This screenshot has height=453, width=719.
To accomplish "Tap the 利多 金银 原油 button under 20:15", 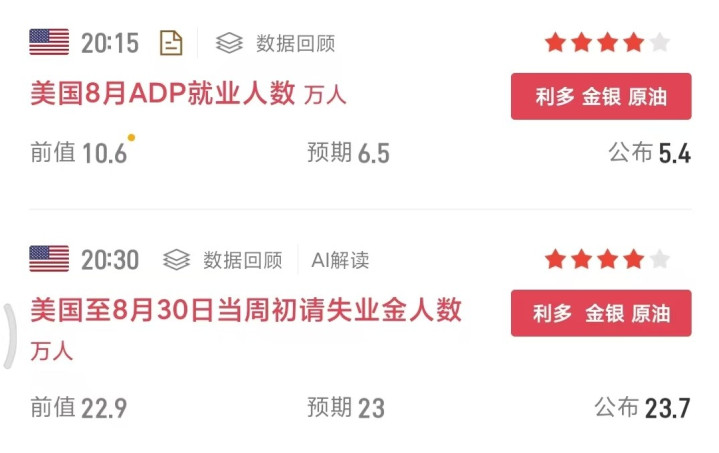I will (x=601, y=96).
